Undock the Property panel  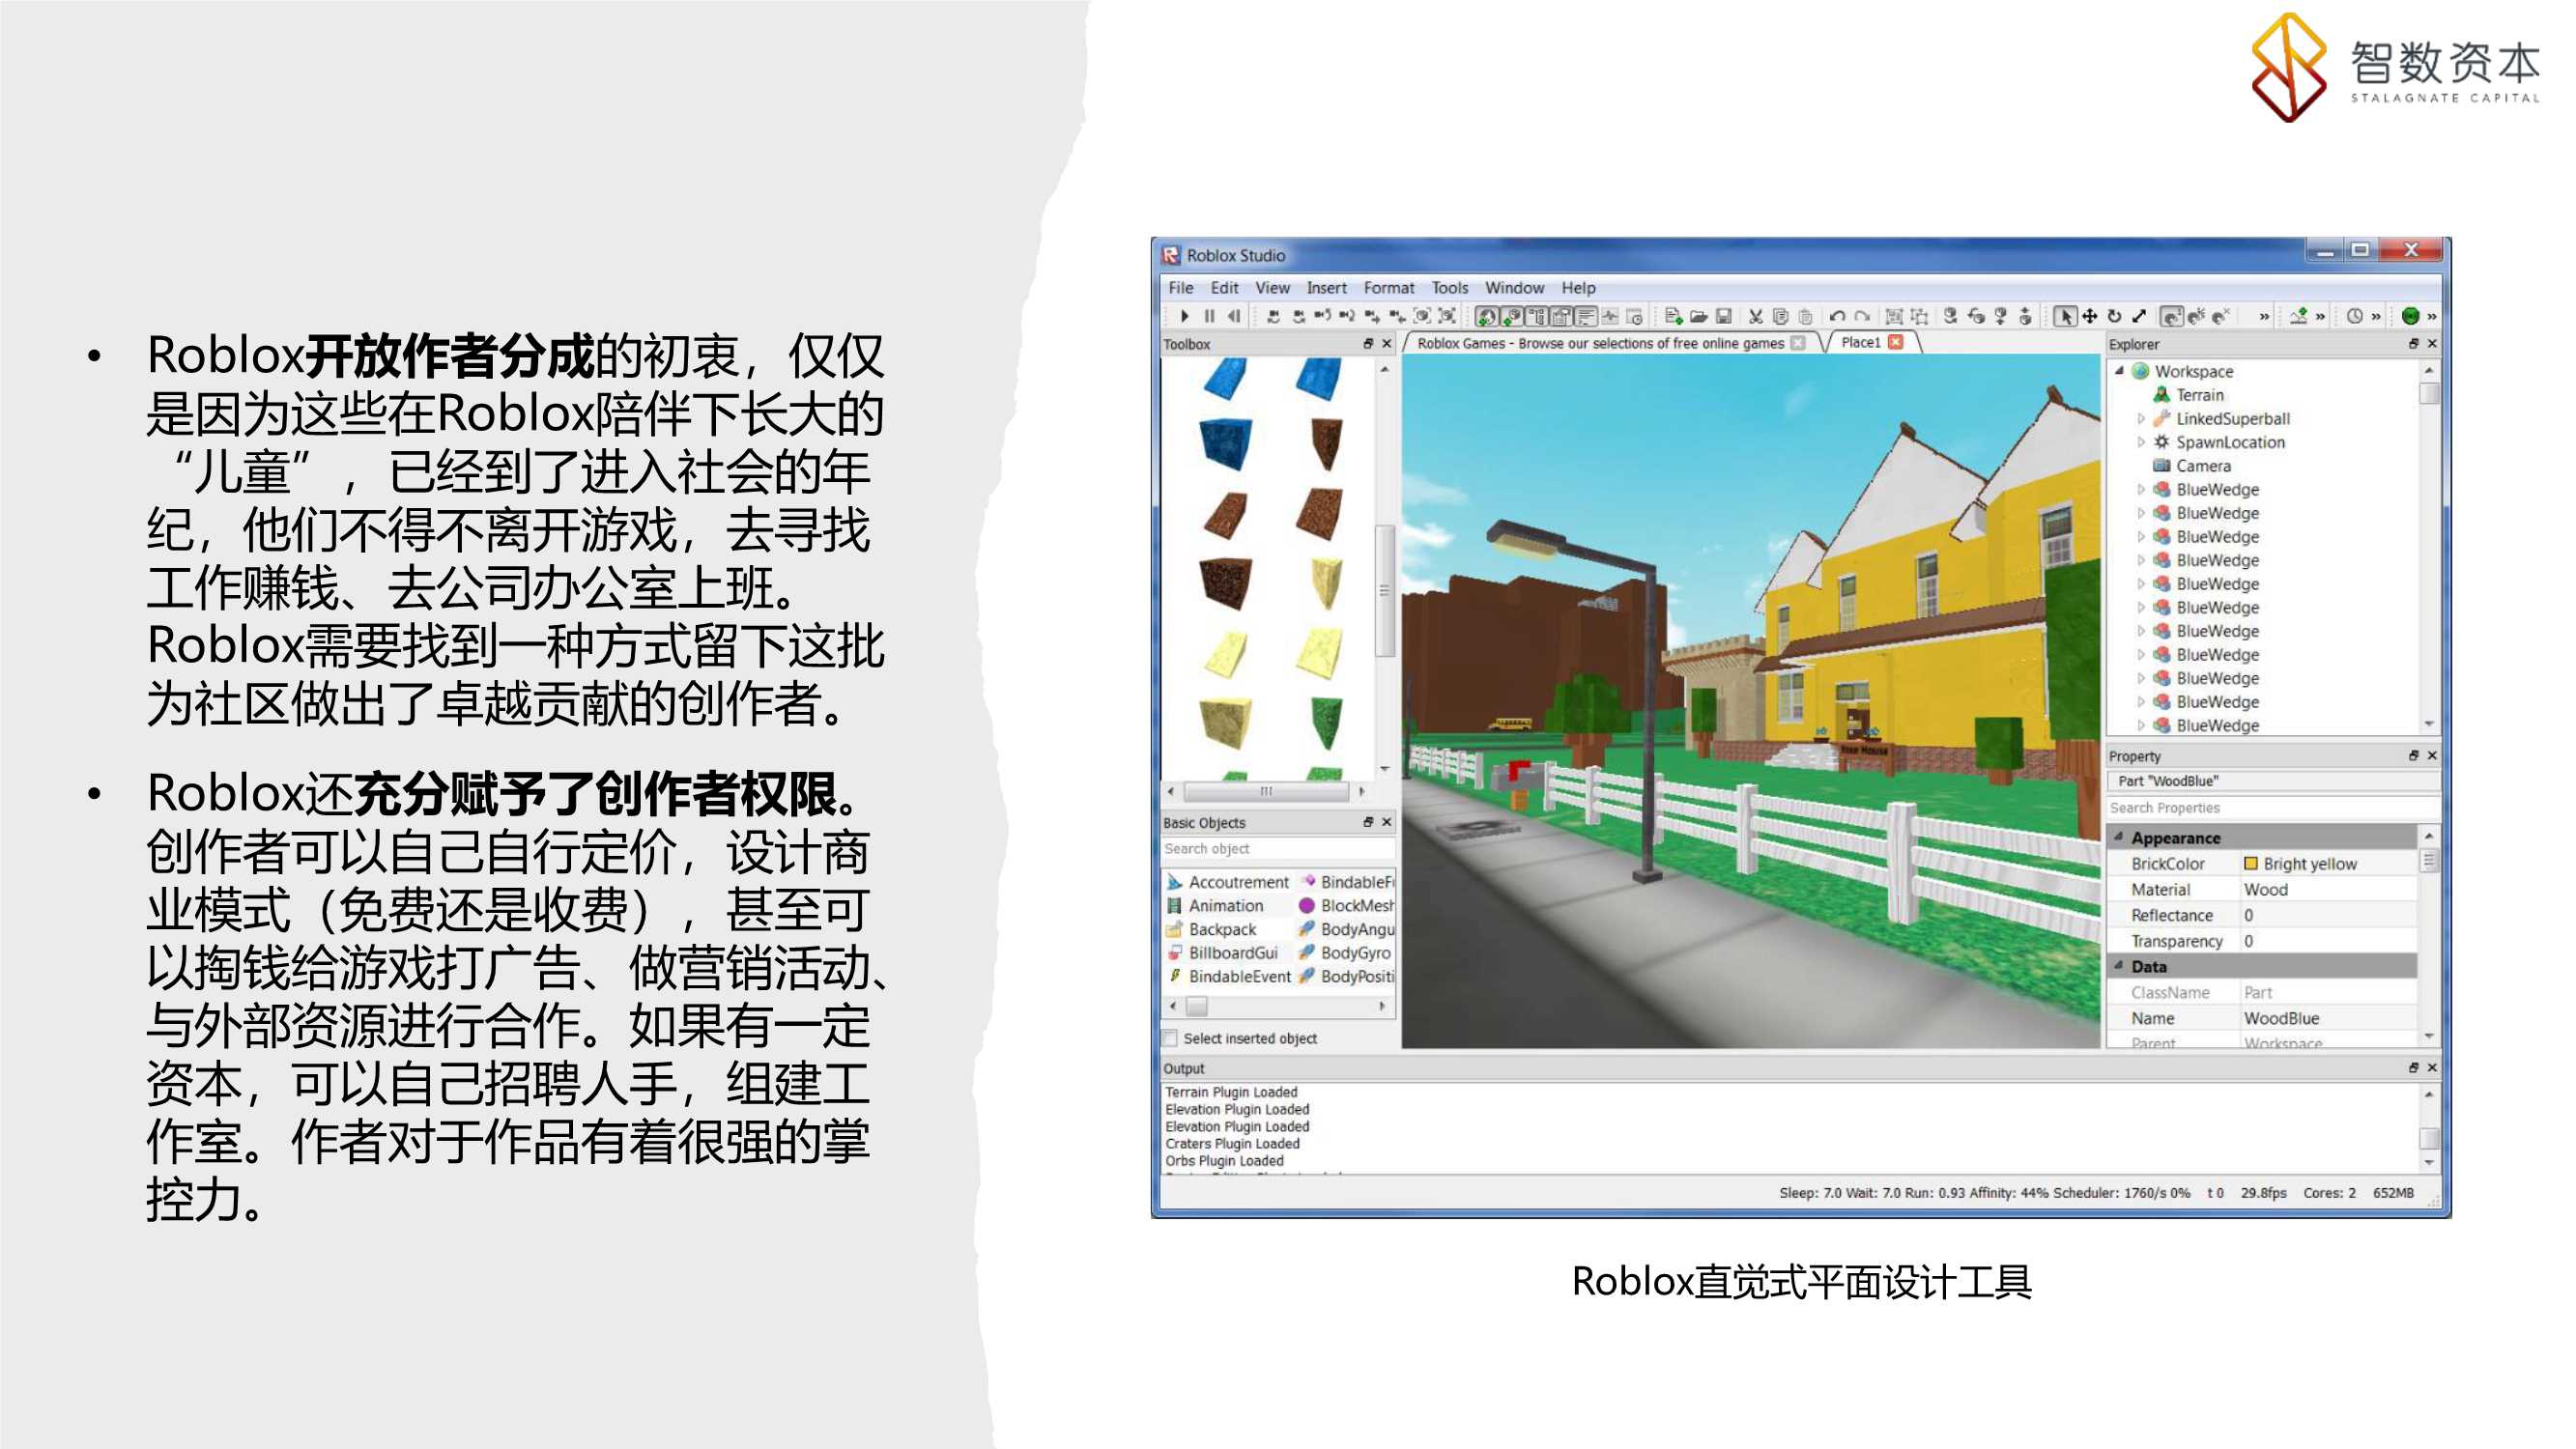[2414, 756]
